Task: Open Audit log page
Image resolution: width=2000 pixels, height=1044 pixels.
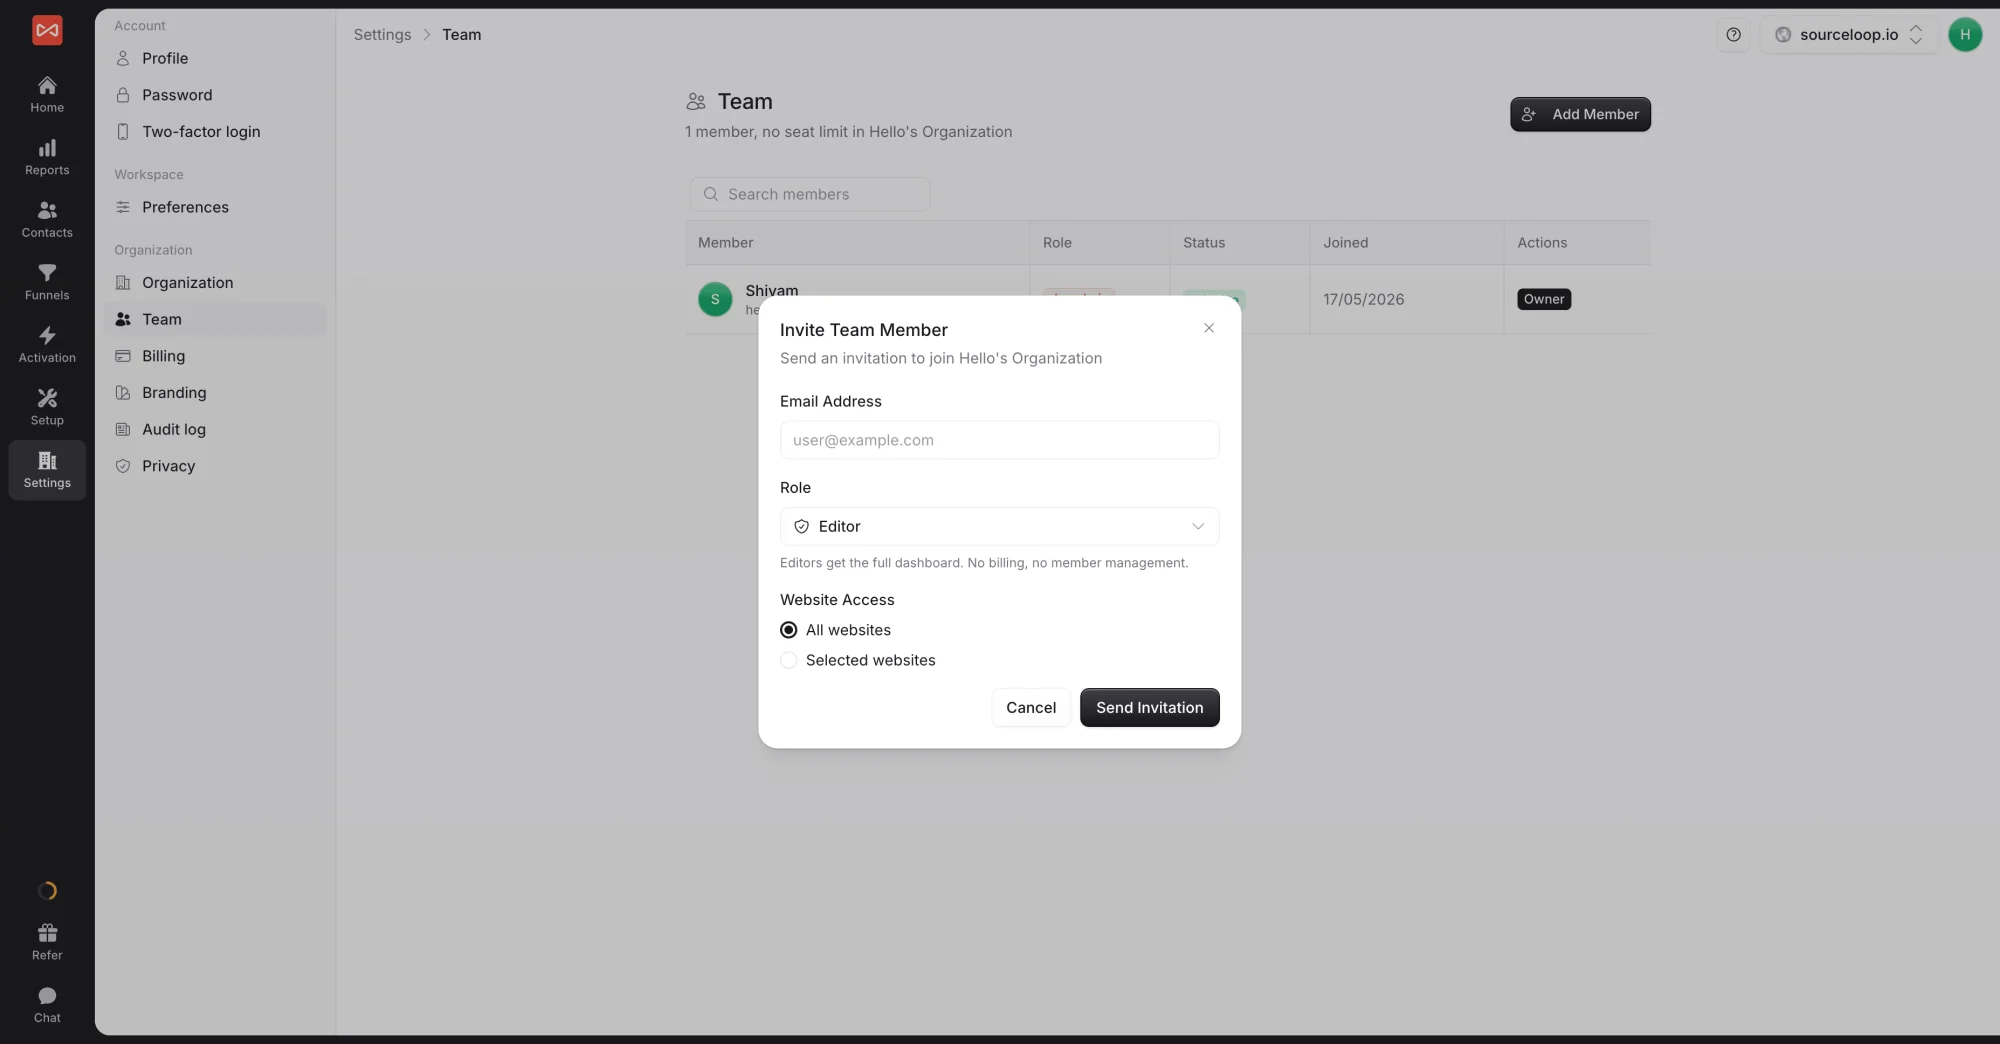Action: (x=216, y=429)
